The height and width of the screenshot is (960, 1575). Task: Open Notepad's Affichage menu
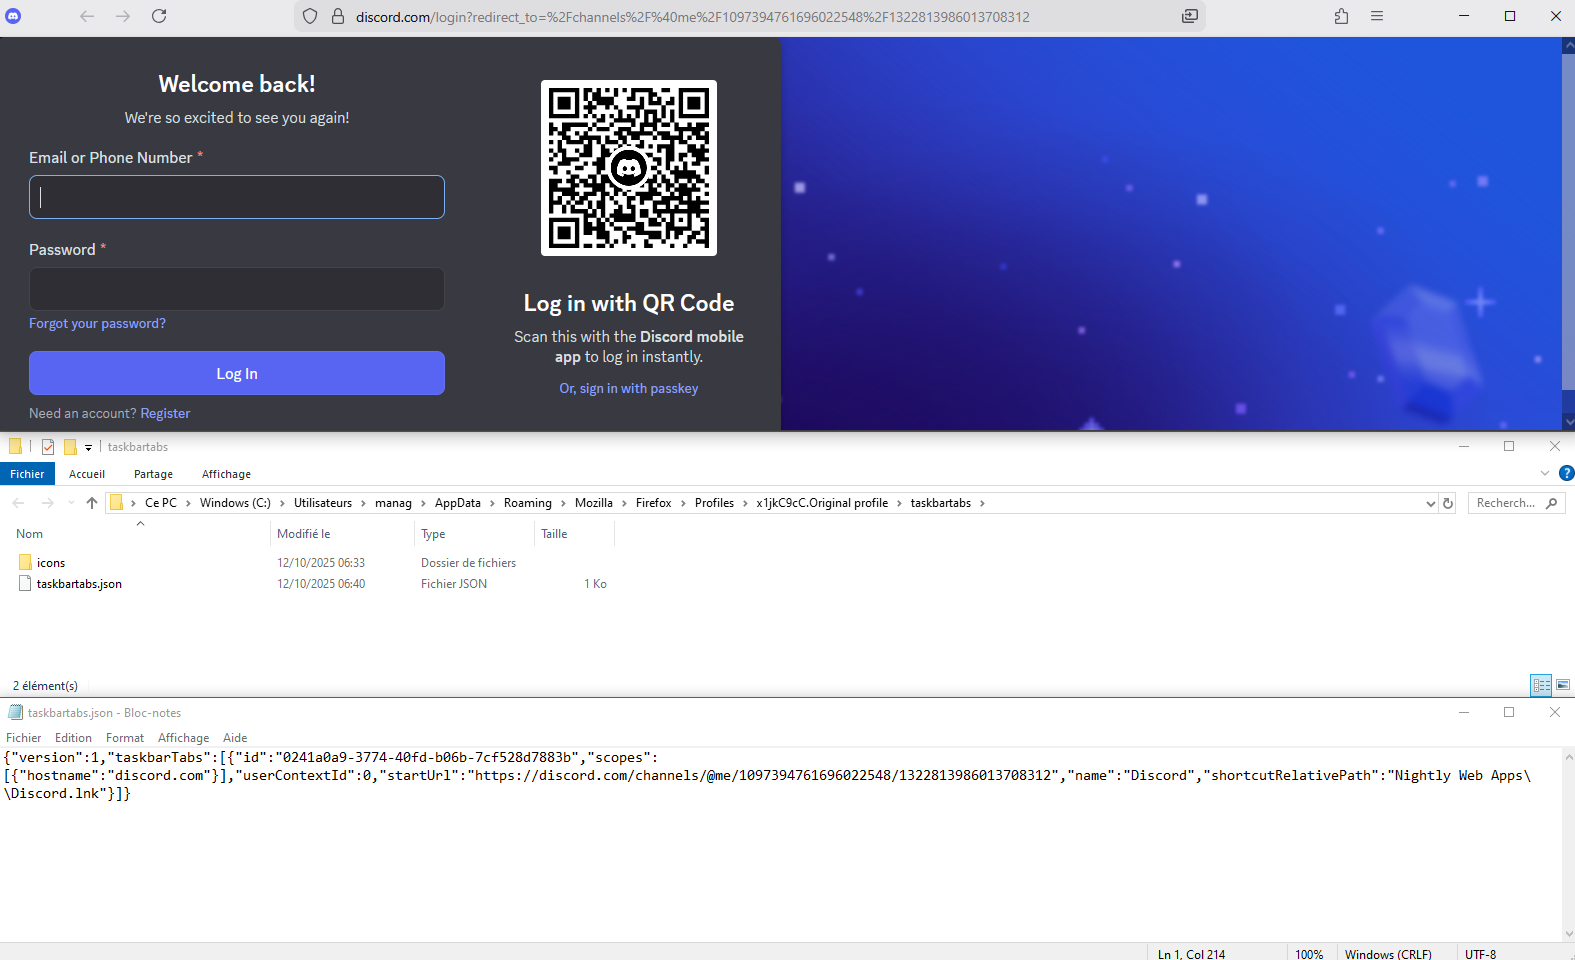[x=184, y=738]
